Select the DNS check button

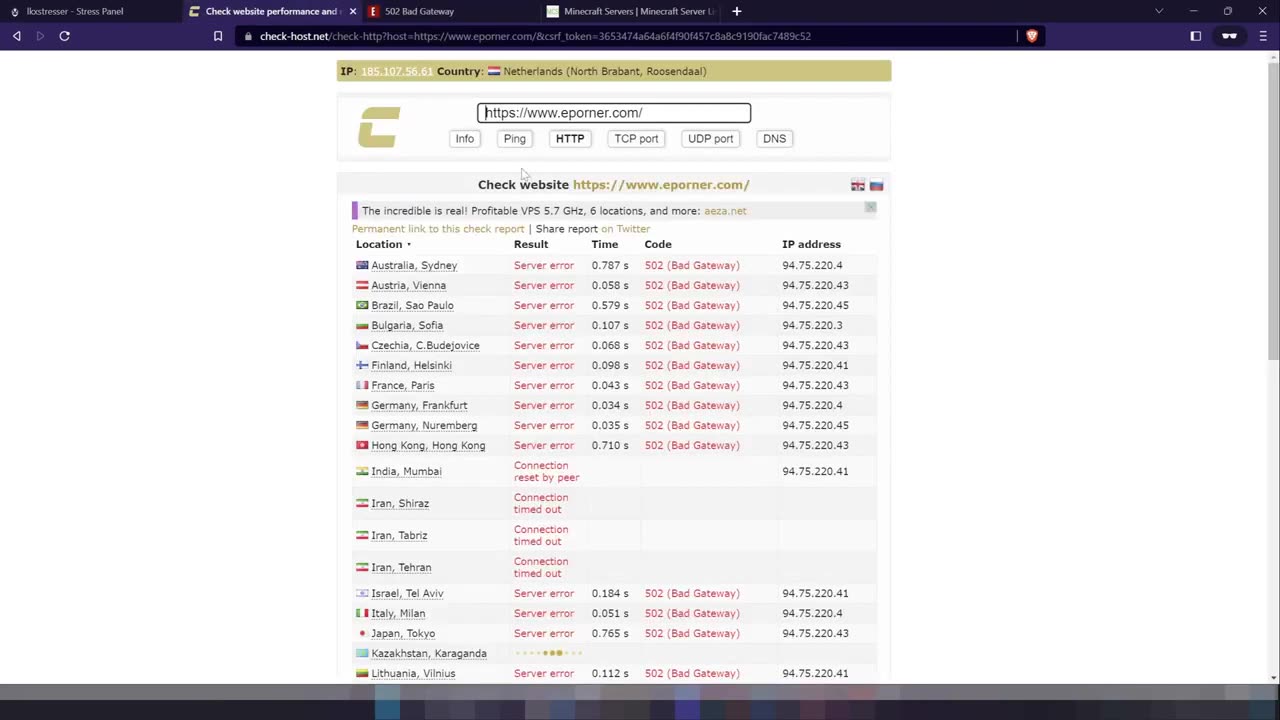pyautogui.click(x=775, y=139)
